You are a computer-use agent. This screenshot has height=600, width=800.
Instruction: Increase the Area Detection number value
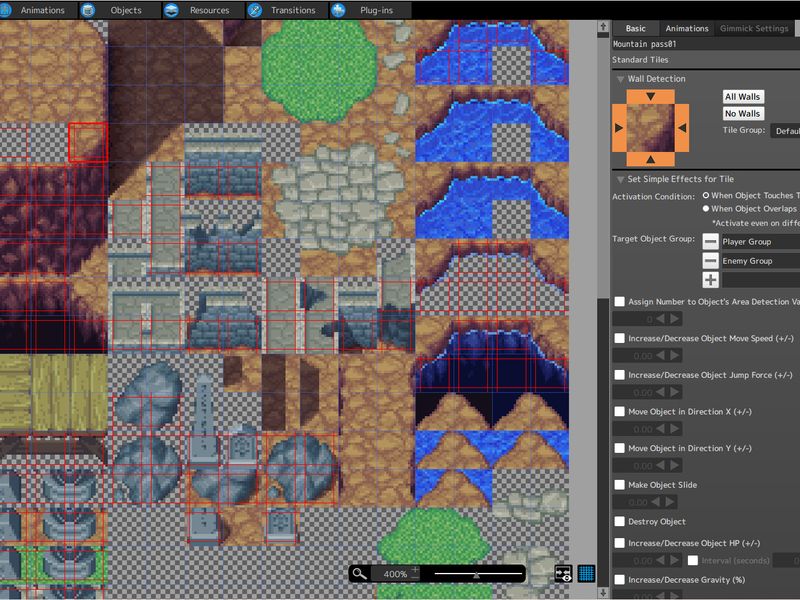click(674, 319)
